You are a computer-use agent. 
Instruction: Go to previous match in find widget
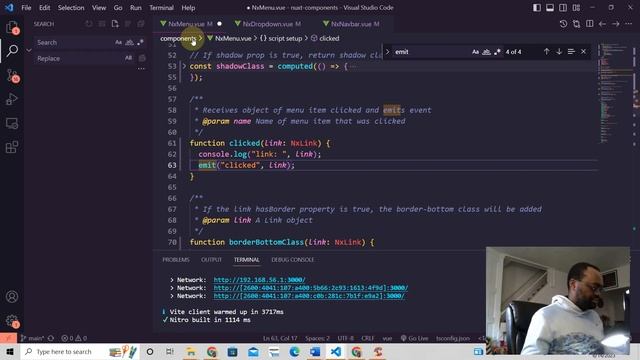(546, 52)
